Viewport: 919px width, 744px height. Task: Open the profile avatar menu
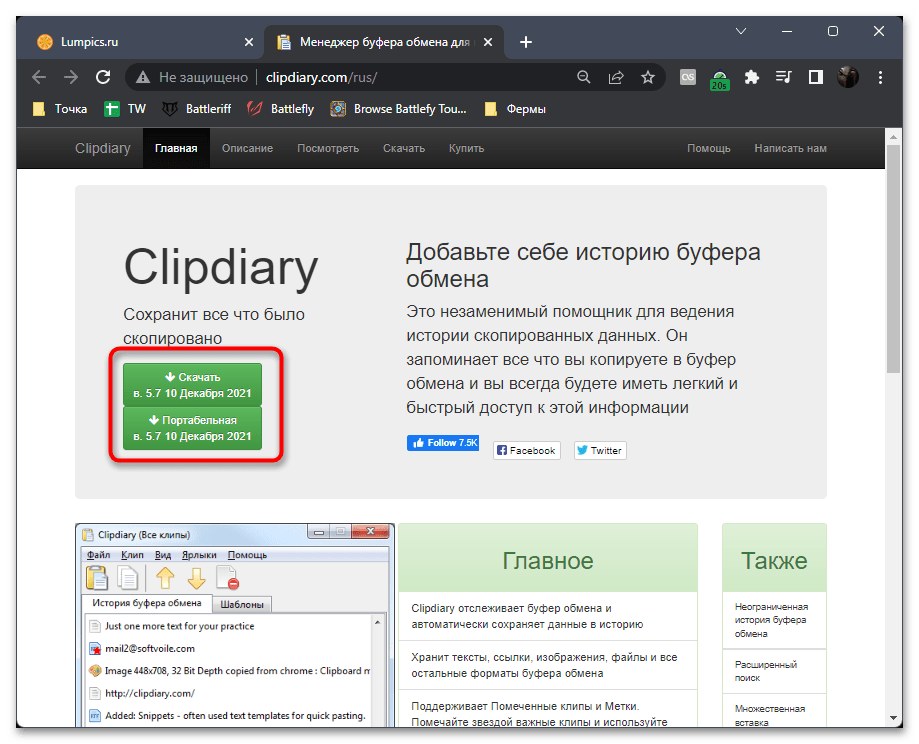[848, 77]
